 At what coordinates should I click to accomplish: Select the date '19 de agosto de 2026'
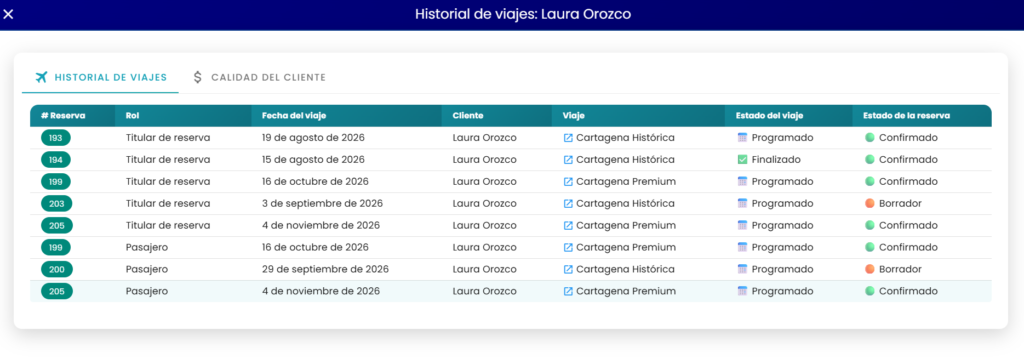[x=313, y=138]
